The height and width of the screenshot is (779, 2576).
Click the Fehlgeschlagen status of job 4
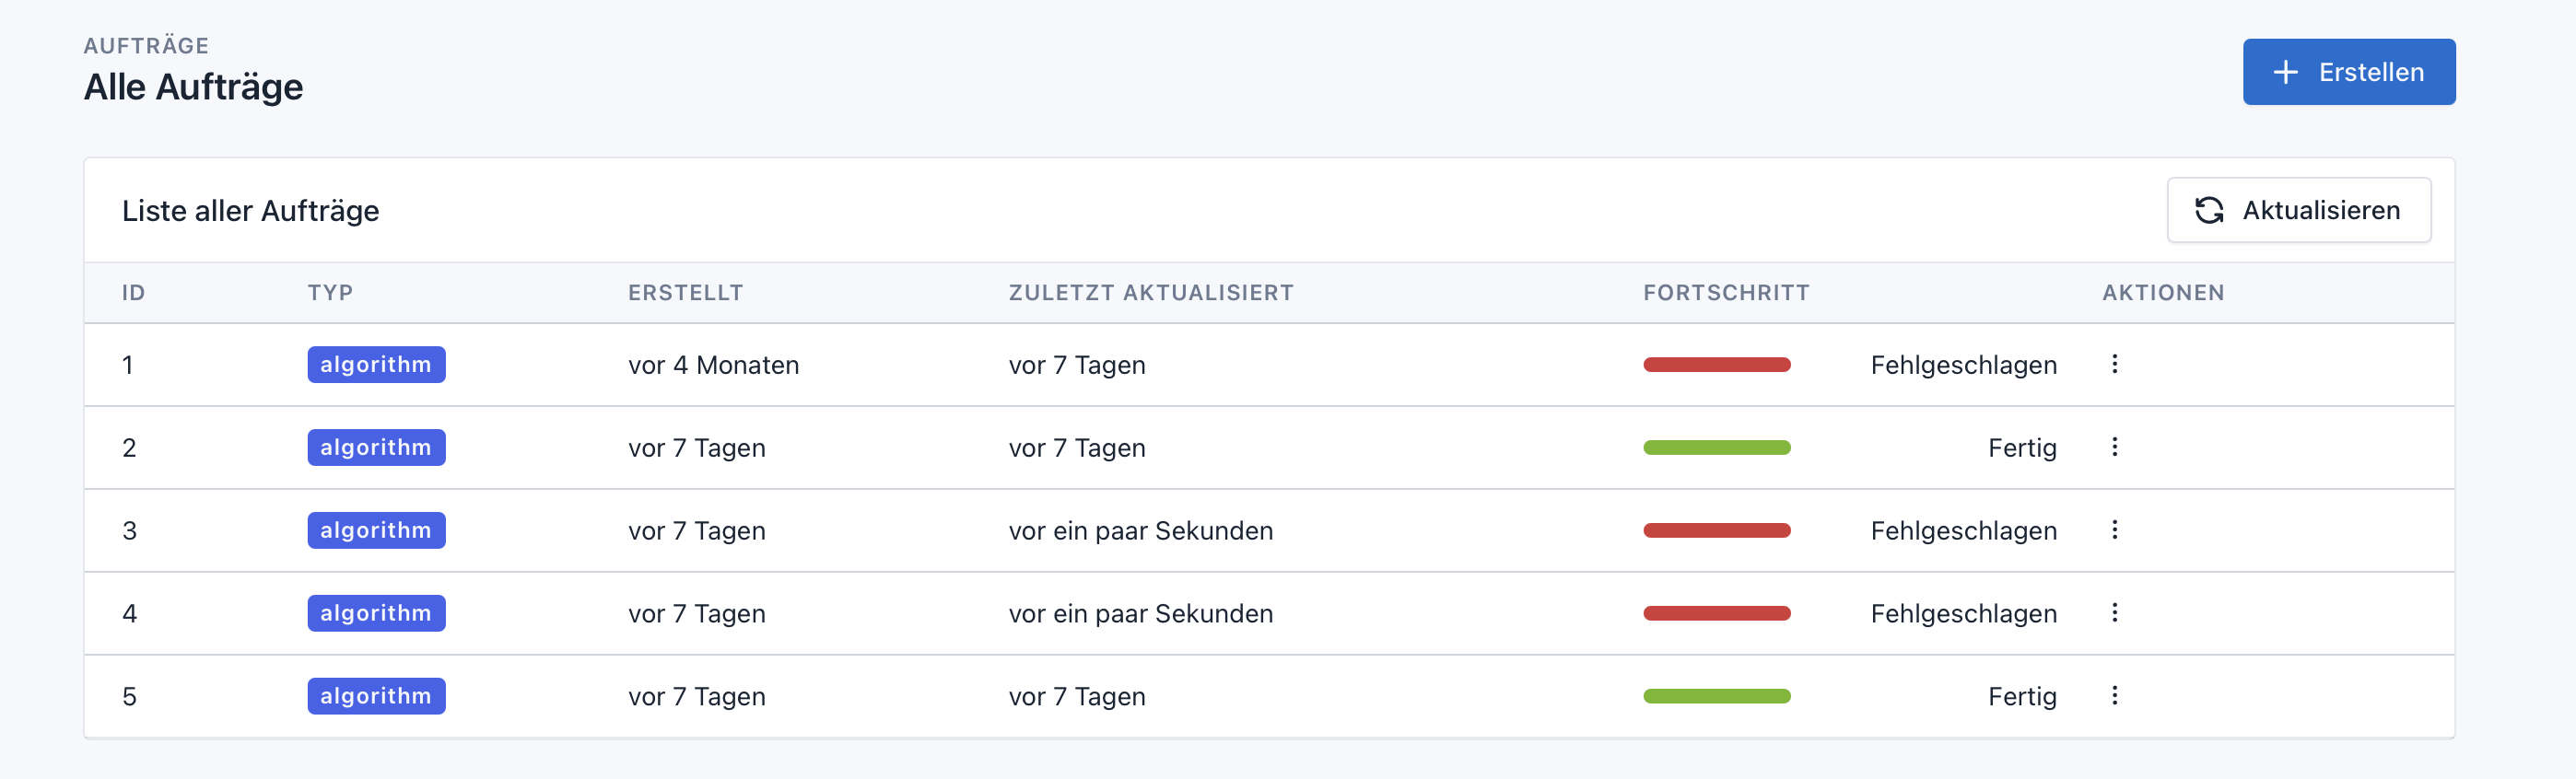point(1963,614)
